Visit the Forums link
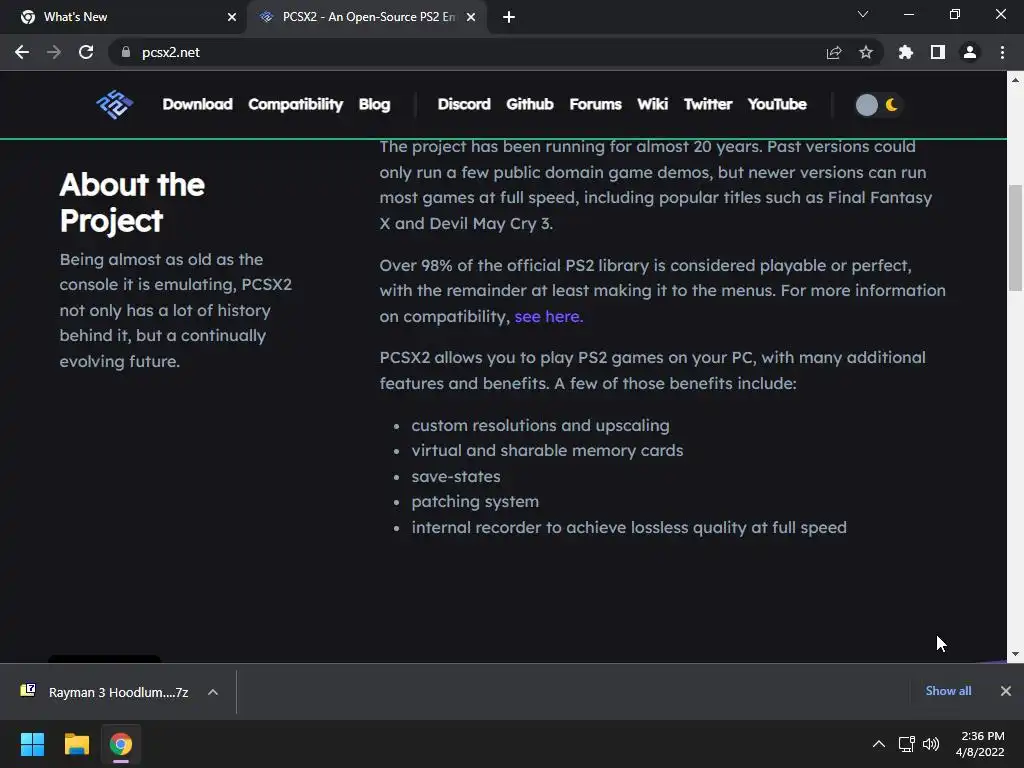Viewport: 1024px width, 768px height. click(596, 104)
